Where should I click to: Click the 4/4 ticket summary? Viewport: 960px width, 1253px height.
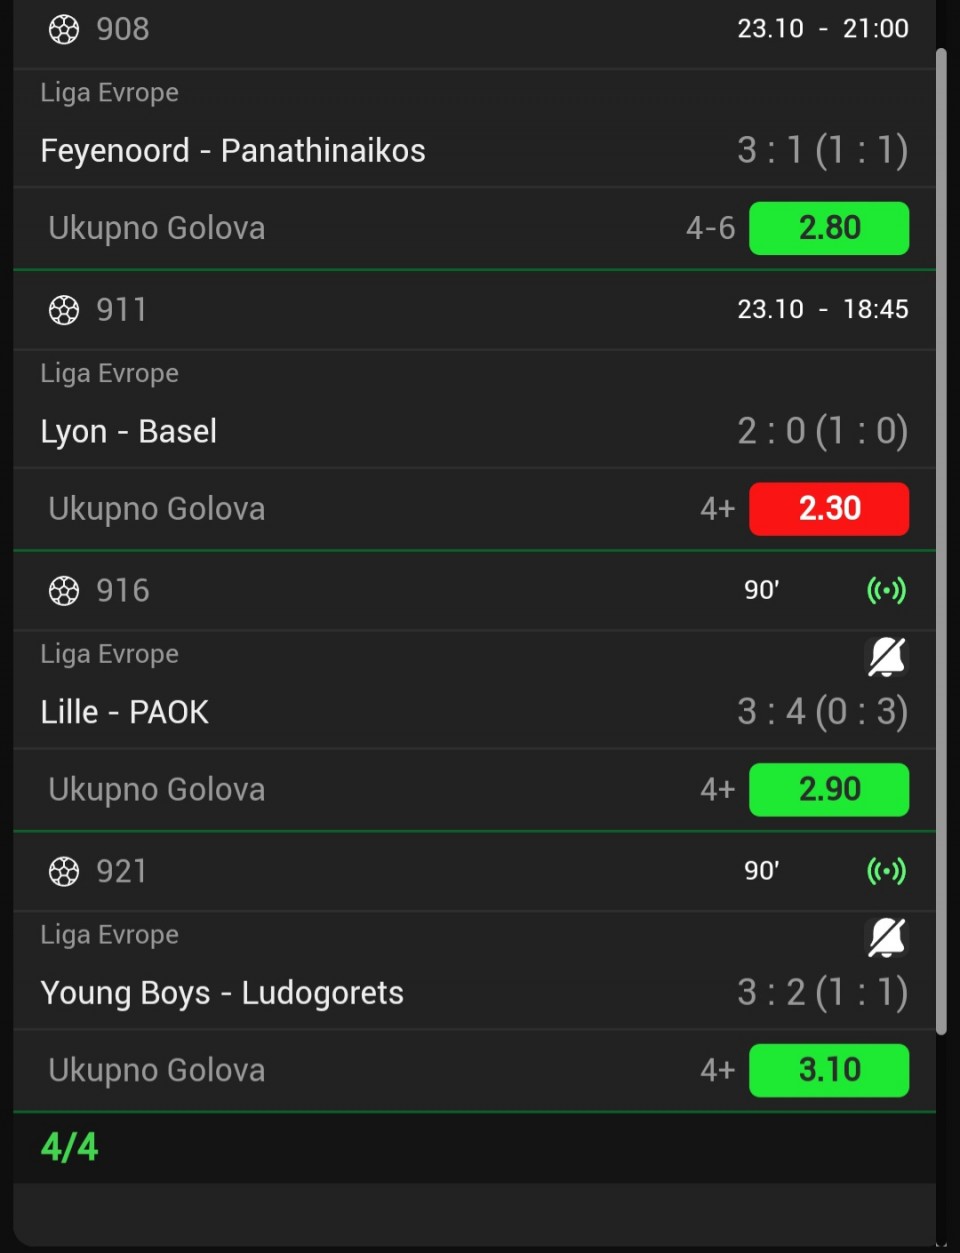(x=70, y=1148)
